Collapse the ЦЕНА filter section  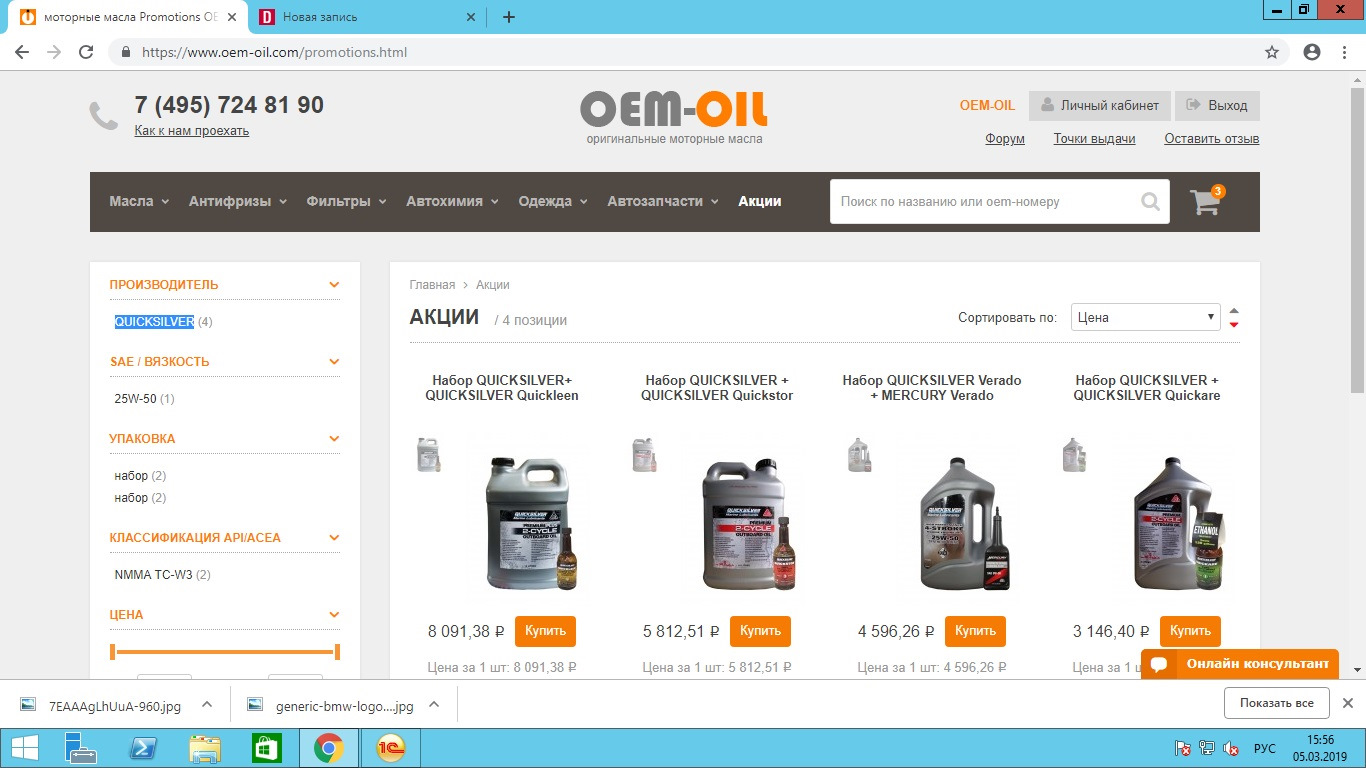pos(334,615)
